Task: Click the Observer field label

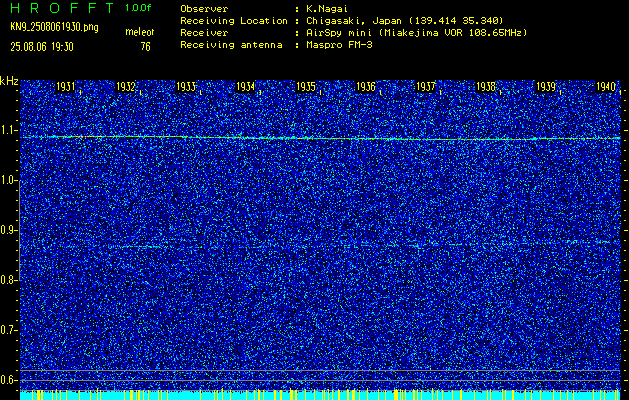Action: point(204,8)
